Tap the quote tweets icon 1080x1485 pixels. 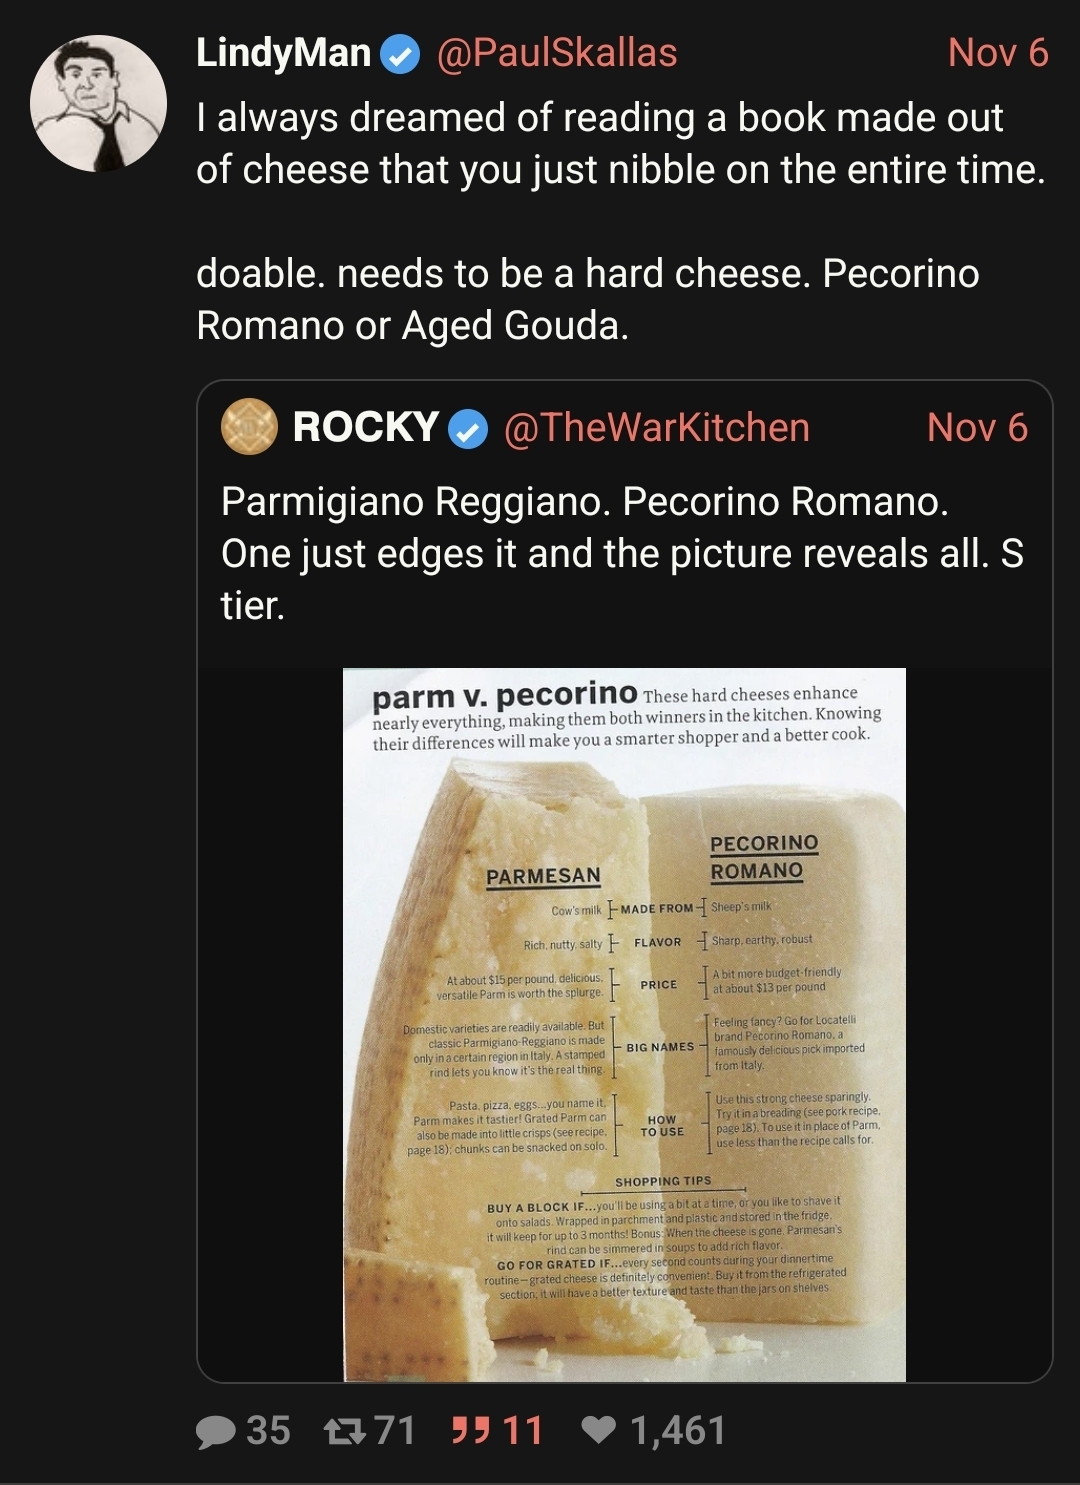tap(470, 1430)
